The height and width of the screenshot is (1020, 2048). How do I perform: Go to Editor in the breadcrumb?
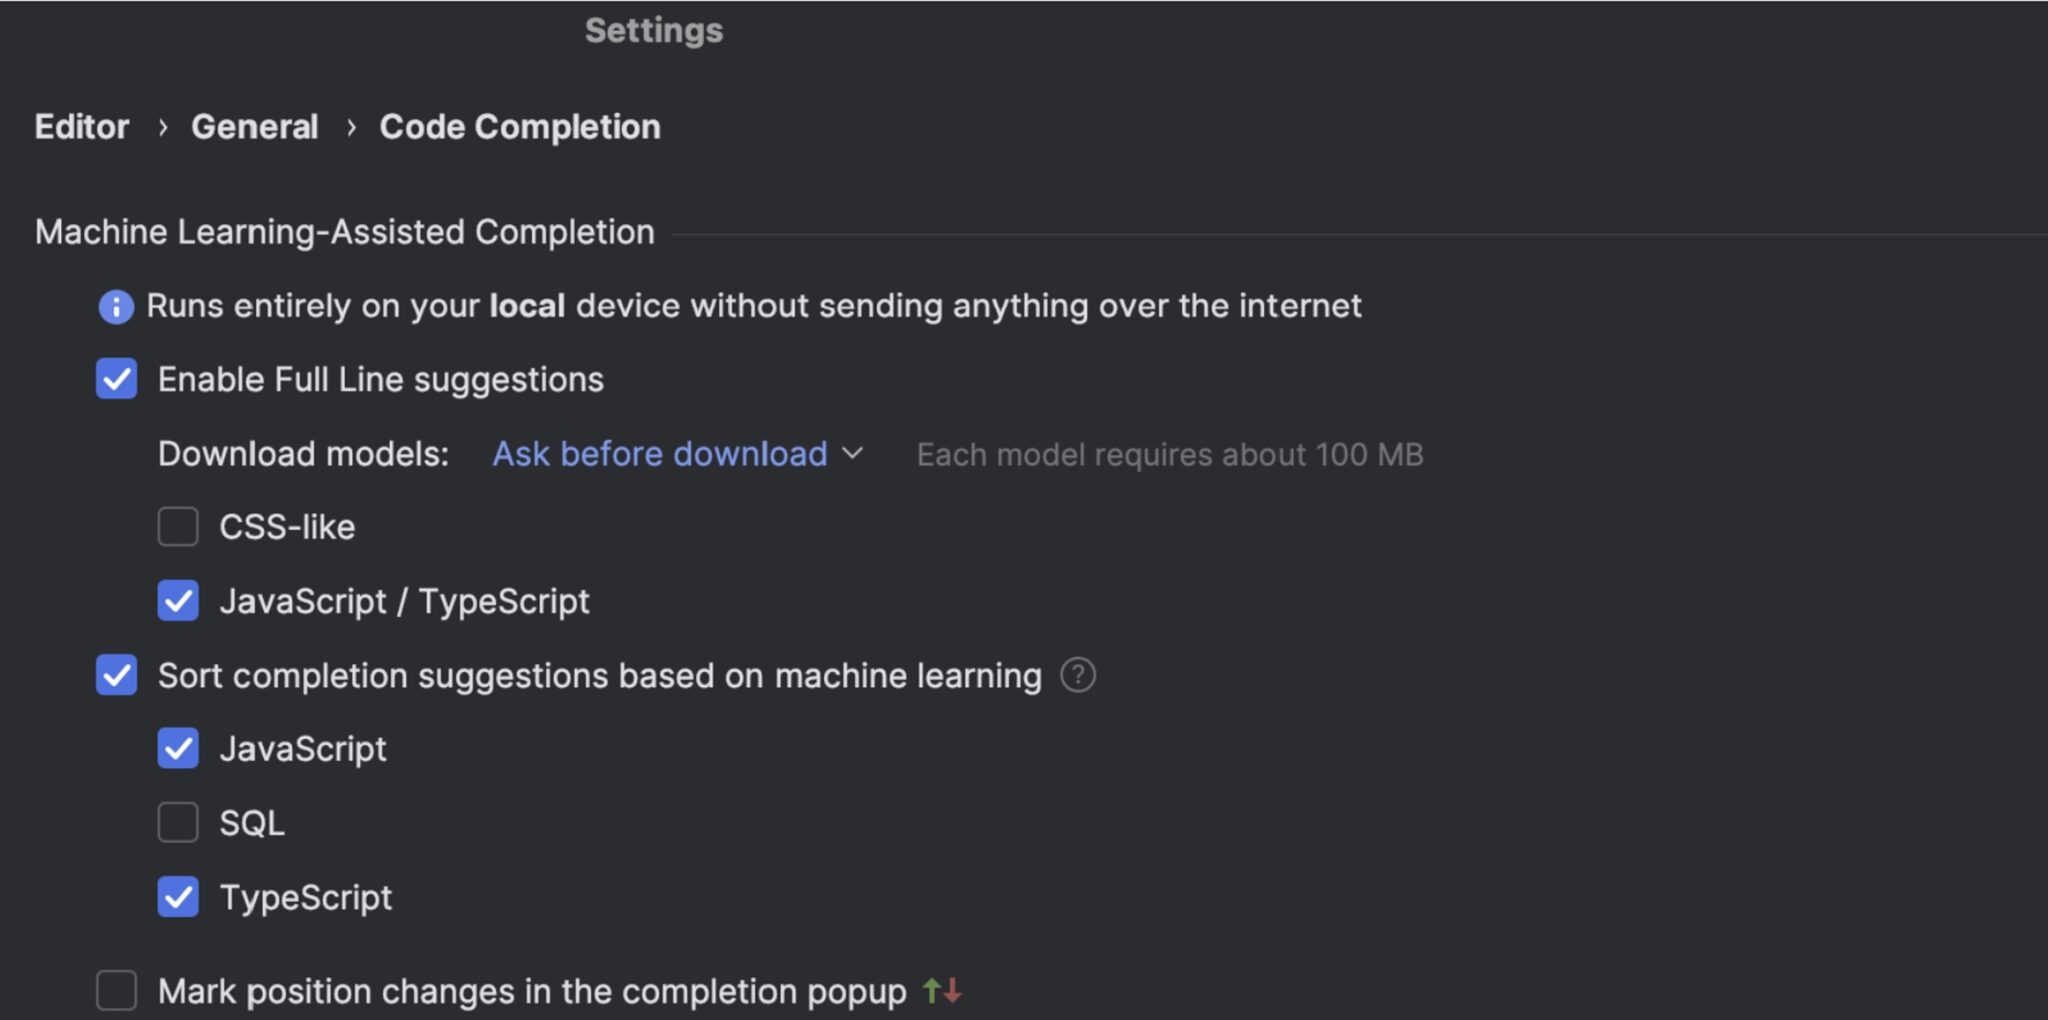tap(82, 127)
